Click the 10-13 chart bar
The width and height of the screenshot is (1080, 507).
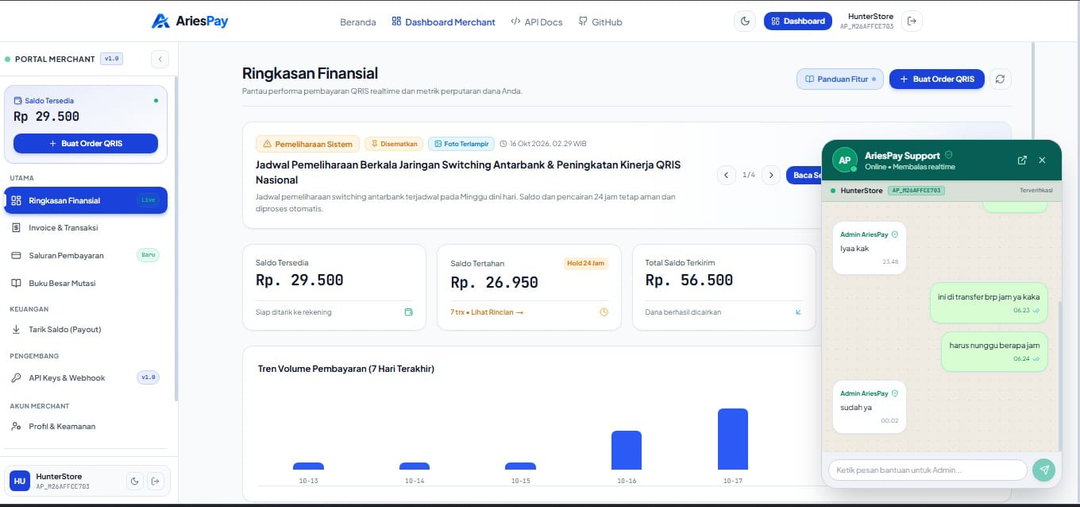coord(308,466)
